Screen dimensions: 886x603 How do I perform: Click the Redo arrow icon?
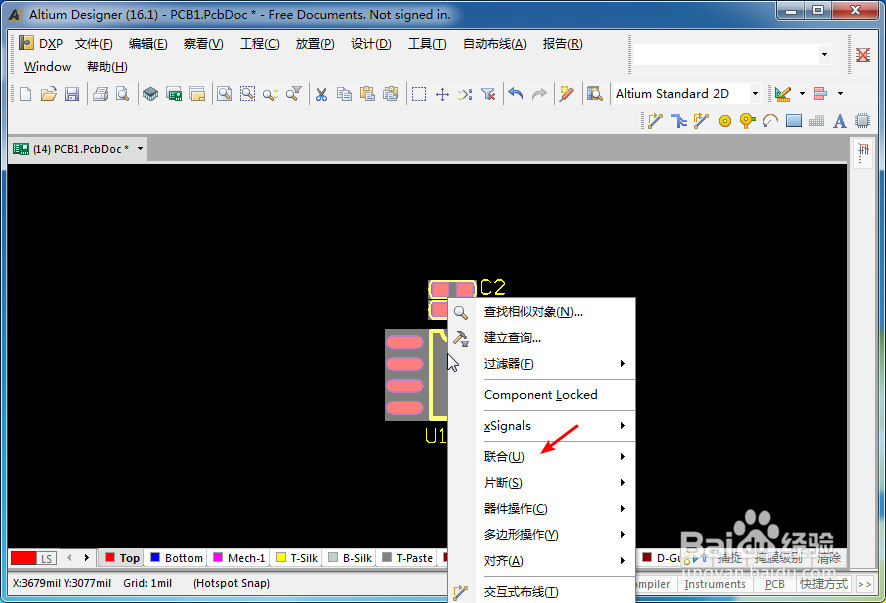click(x=539, y=94)
